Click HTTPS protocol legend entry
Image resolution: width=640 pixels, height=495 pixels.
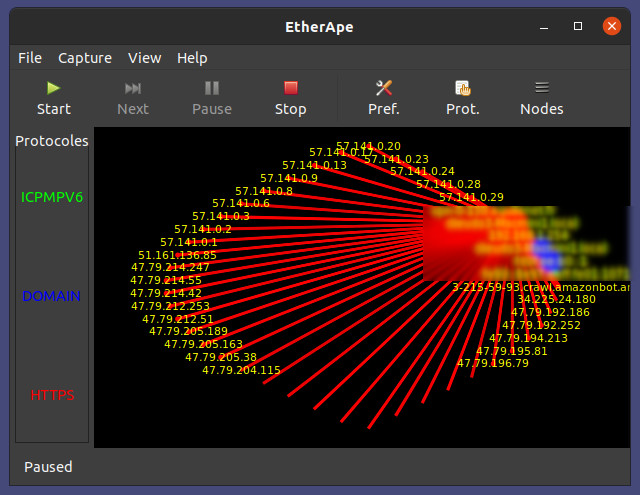pyautogui.click(x=52, y=395)
